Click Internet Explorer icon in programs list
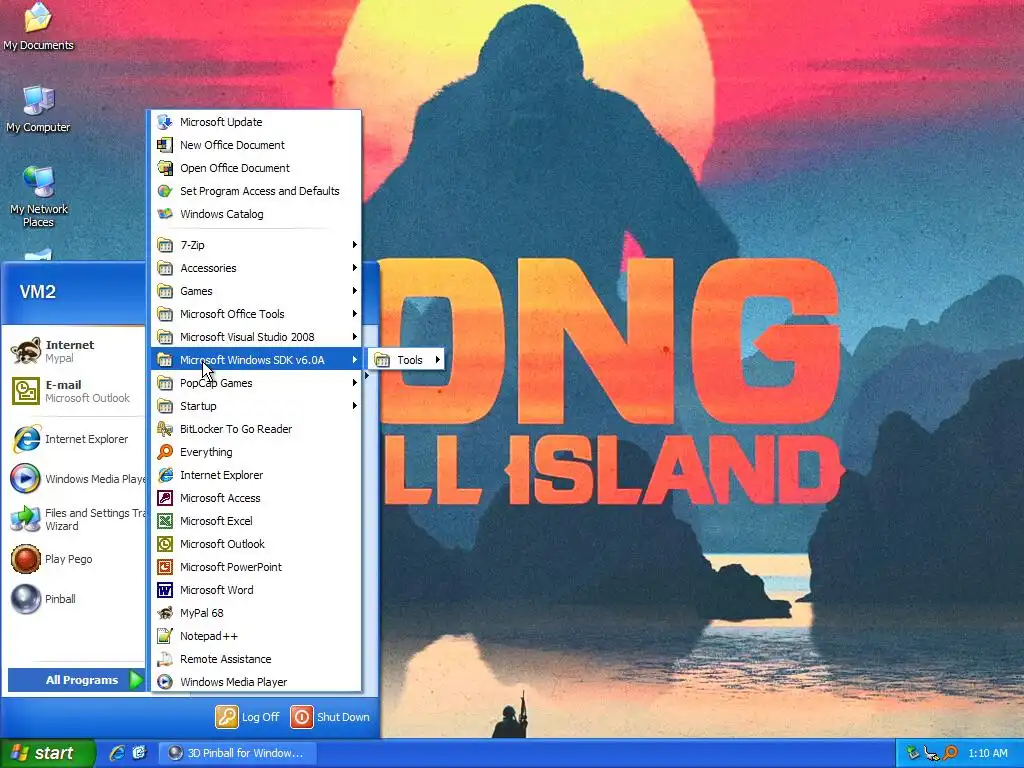The image size is (1024, 768). click(165, 475)
